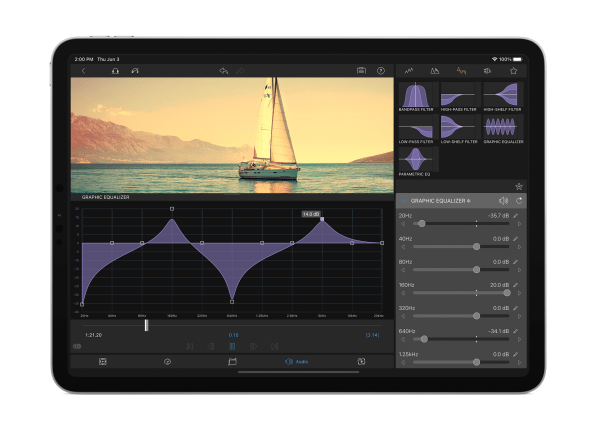Select the High-Pass Filter preset
The width and height of the screenshot is (596, 431).
pyautogui.click(x=458, y=97)
